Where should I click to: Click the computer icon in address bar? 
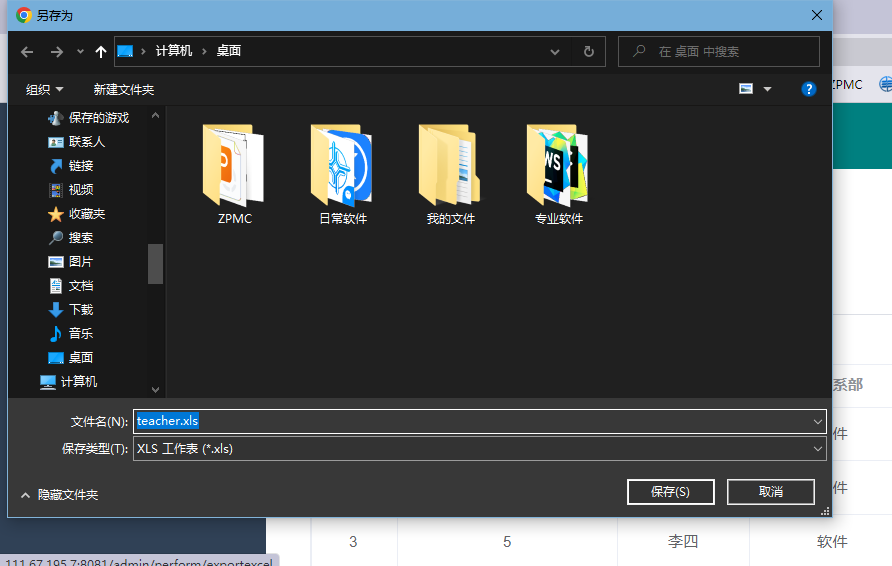click(125, 51)
